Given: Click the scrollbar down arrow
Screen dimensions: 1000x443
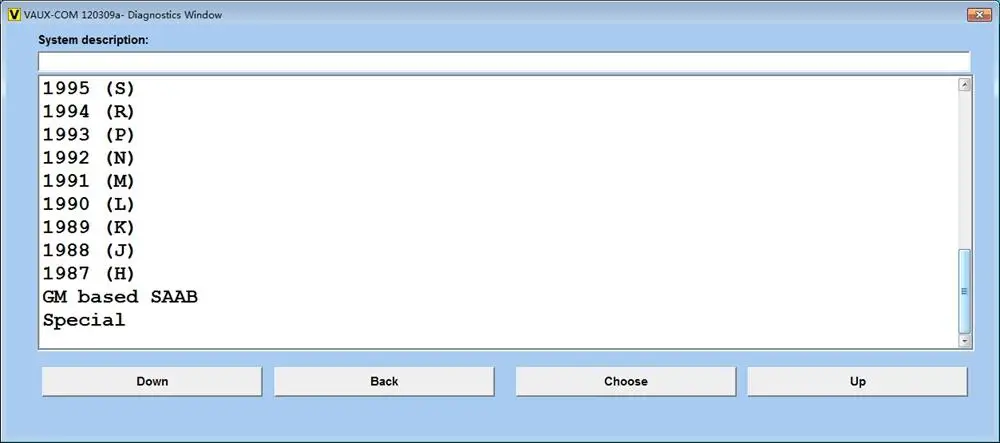Looking at the screenshot, I should click(x=964, y=341).
